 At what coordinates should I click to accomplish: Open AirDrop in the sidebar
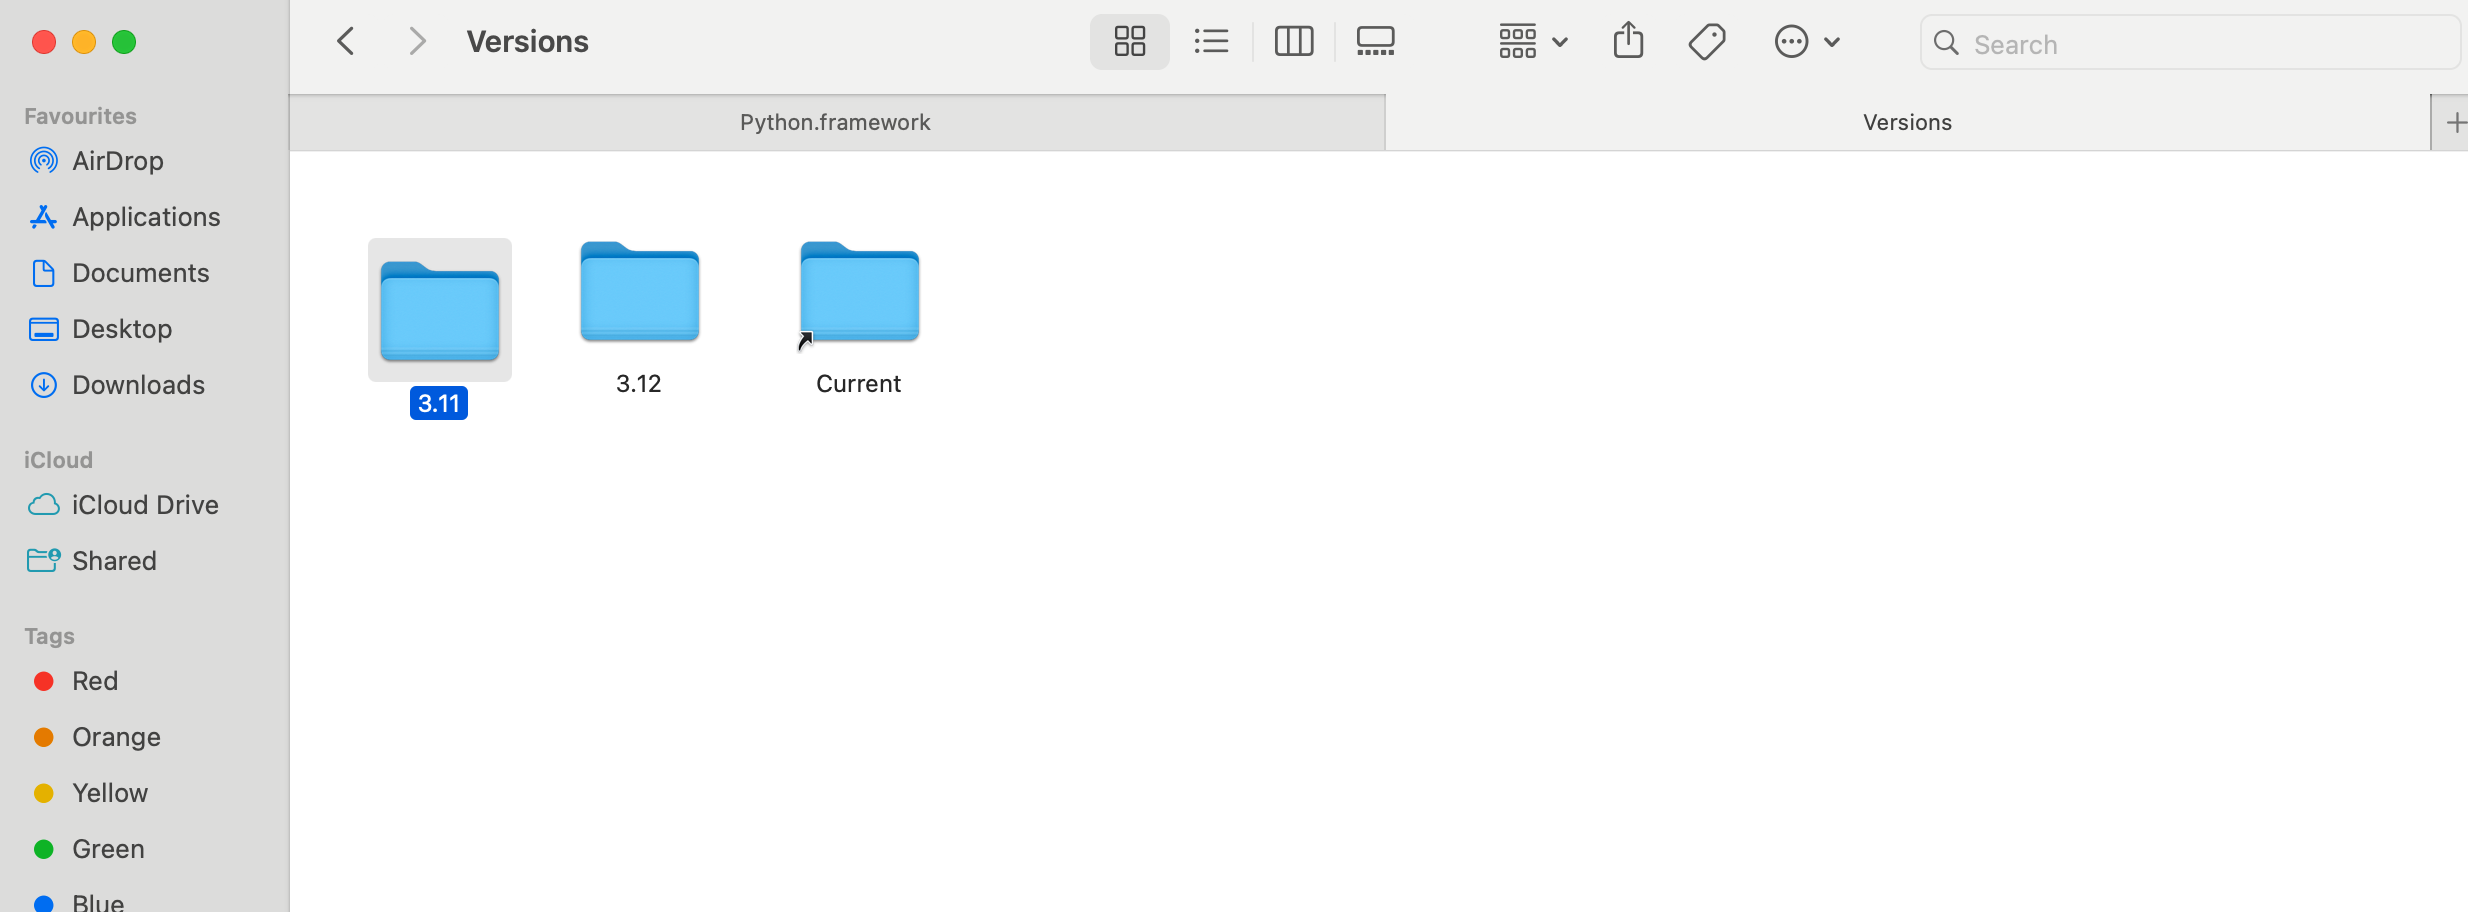coord(117,161)
